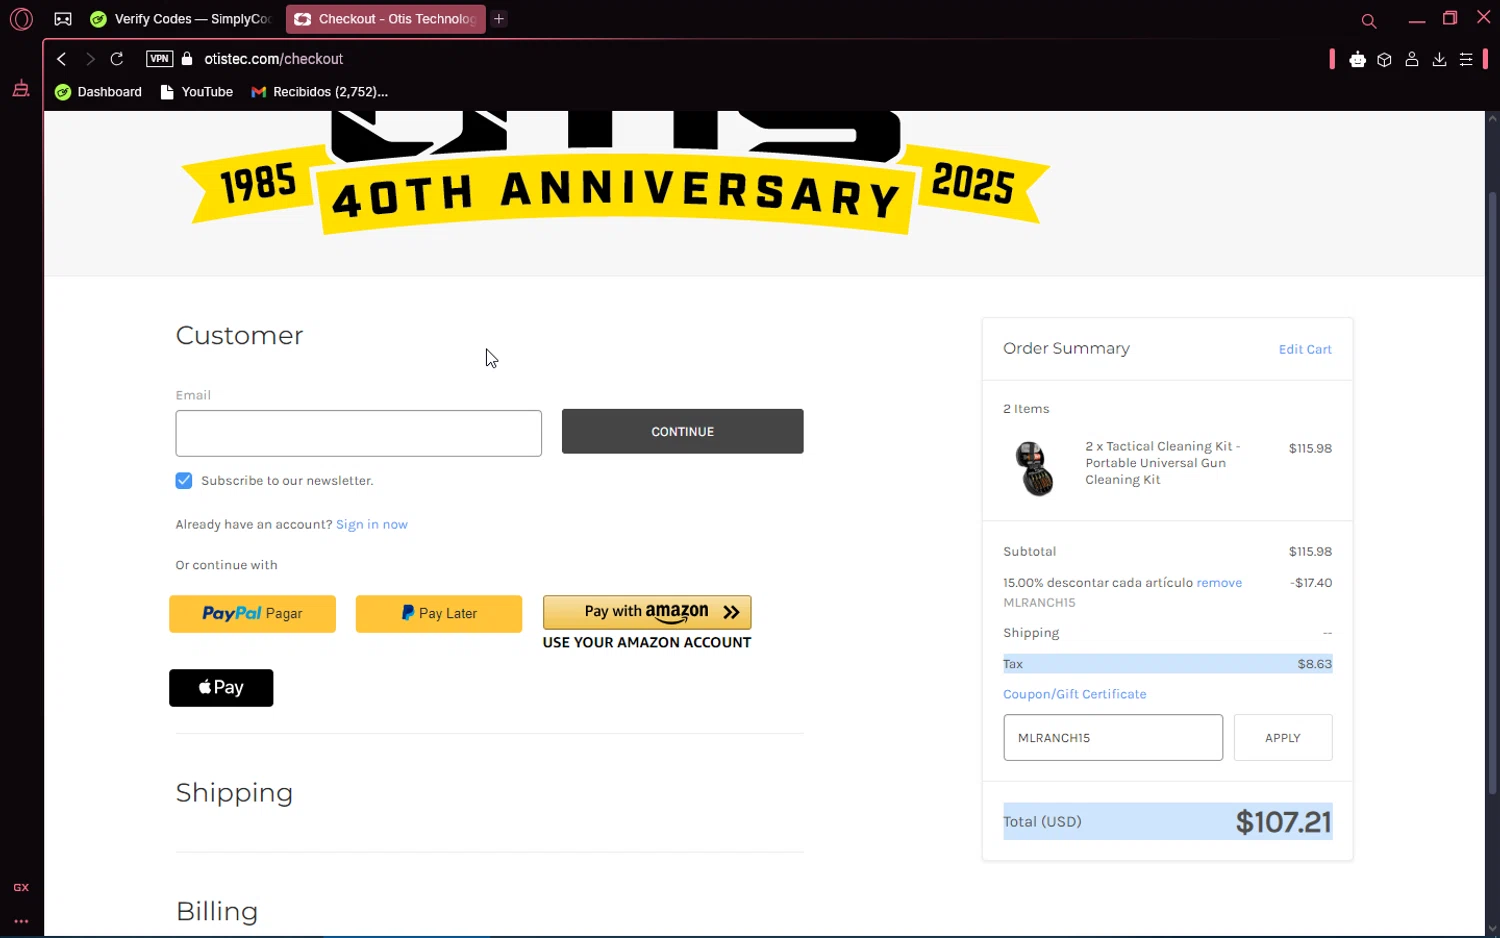This screenshot has height=938, width=1500.
Task: Toggle the Coupon/Gift Certificate section
Action: [x=1075, y=694]
